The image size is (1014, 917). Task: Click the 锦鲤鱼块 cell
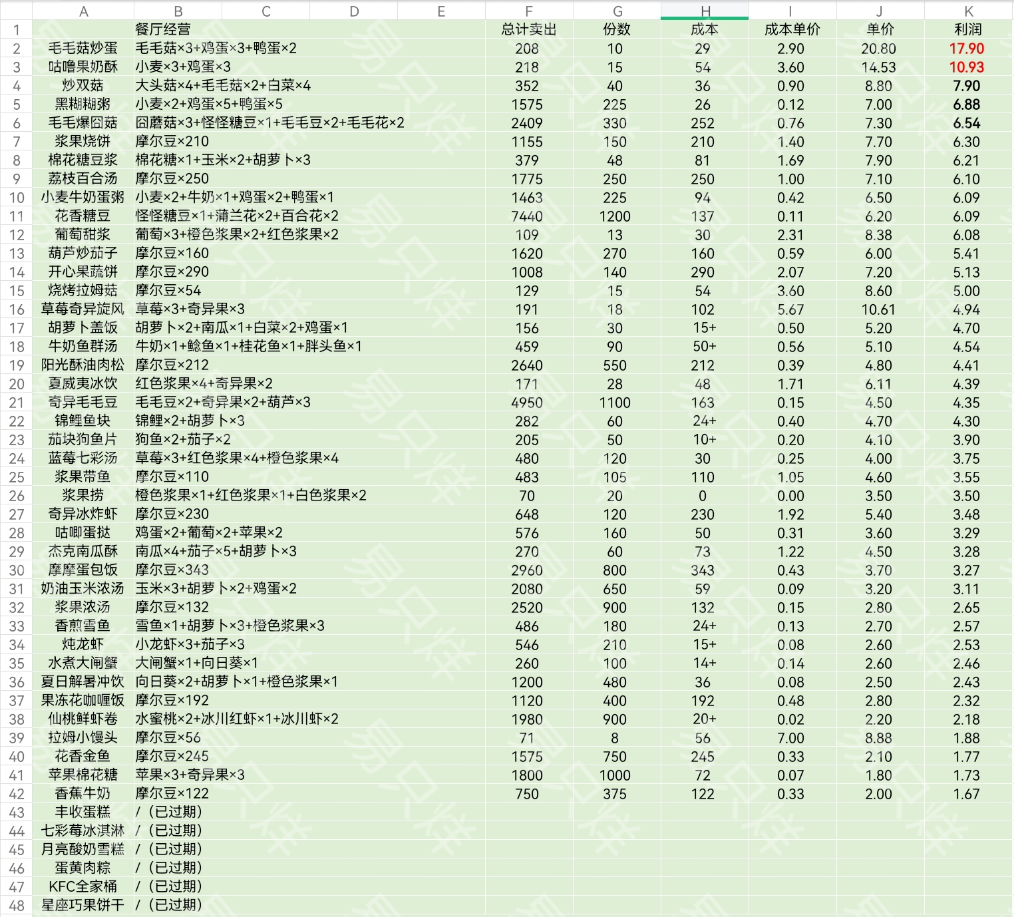click(x=83, y=422)
